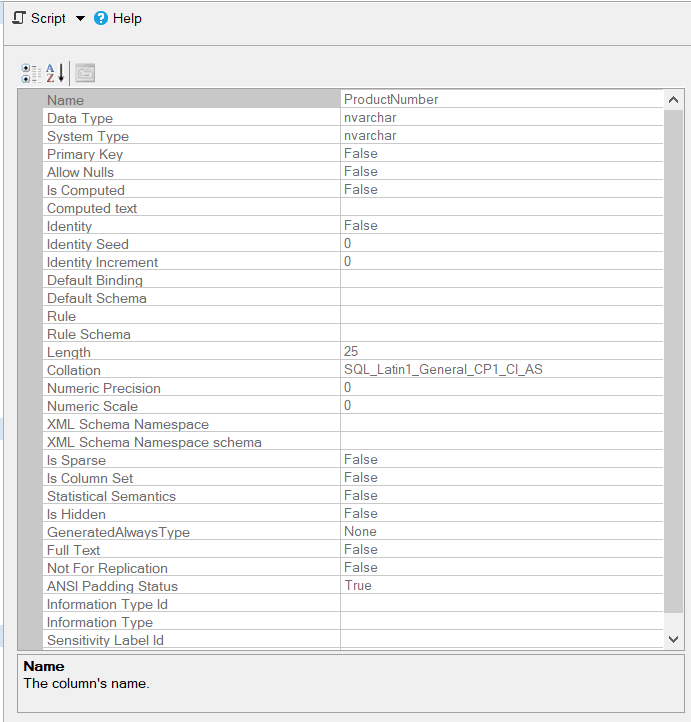Image resolution: width=691 pixels, height=722 pixels.
Task: Select the XML Schema Namespace schema label
Action: coord(154,442)
